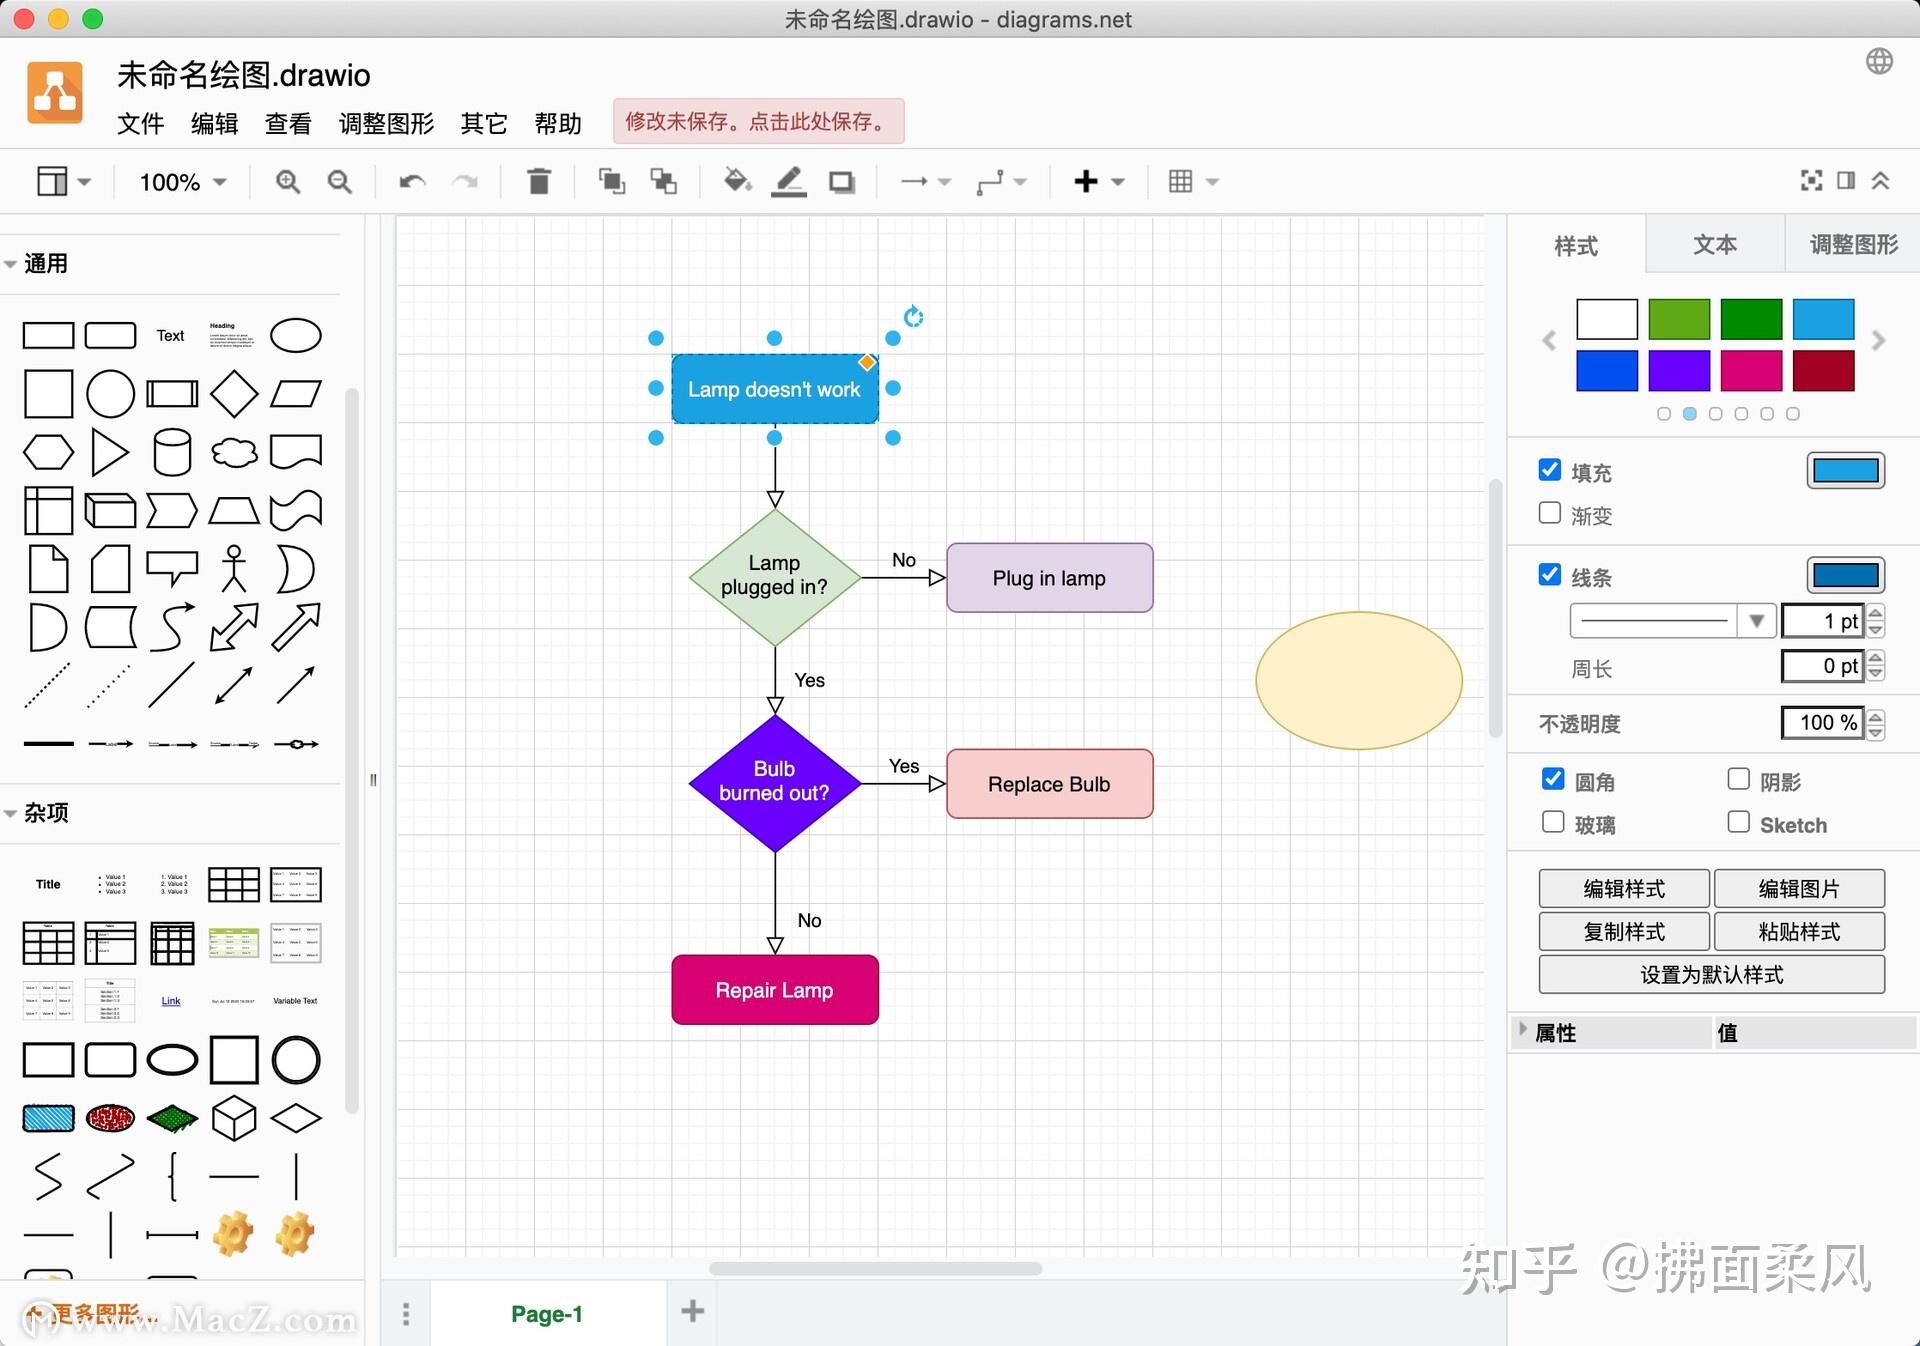Open fill color bucket tool
Viewport: 1920px width, 1346px height.
coord(737,182)
